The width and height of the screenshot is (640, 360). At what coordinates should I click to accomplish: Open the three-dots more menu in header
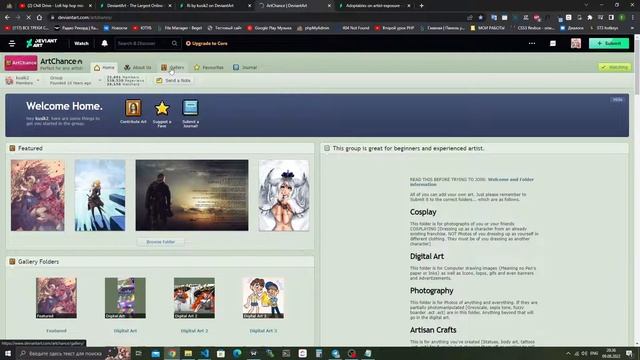tap(532, 43)
